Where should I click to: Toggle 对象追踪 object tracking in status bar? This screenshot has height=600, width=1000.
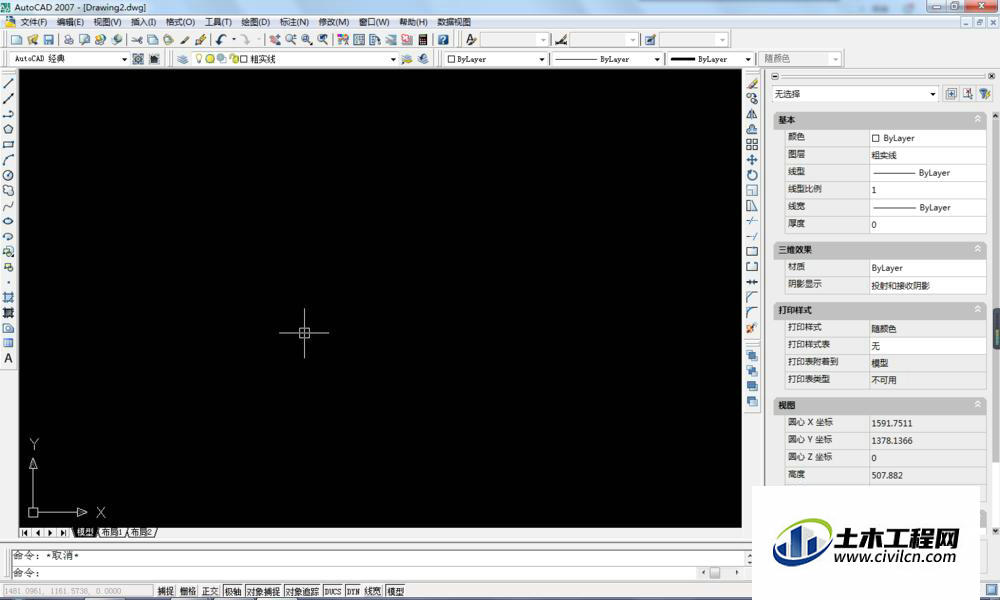[302, 591]
